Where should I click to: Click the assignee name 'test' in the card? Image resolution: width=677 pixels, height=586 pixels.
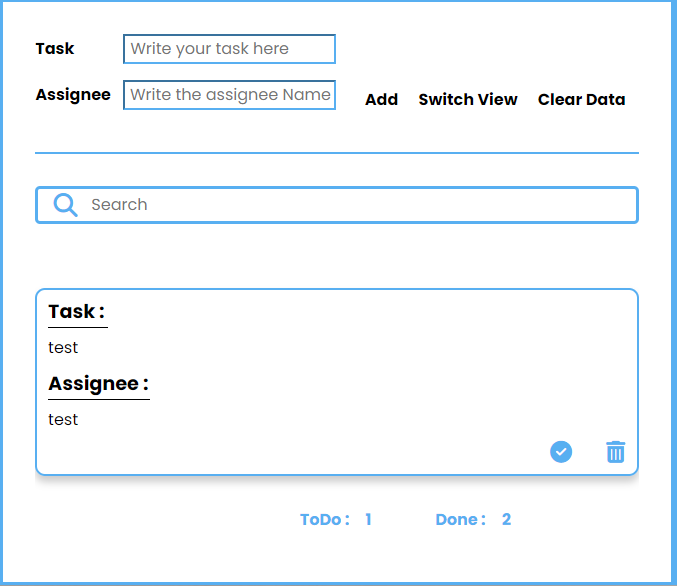pos(63,420)
